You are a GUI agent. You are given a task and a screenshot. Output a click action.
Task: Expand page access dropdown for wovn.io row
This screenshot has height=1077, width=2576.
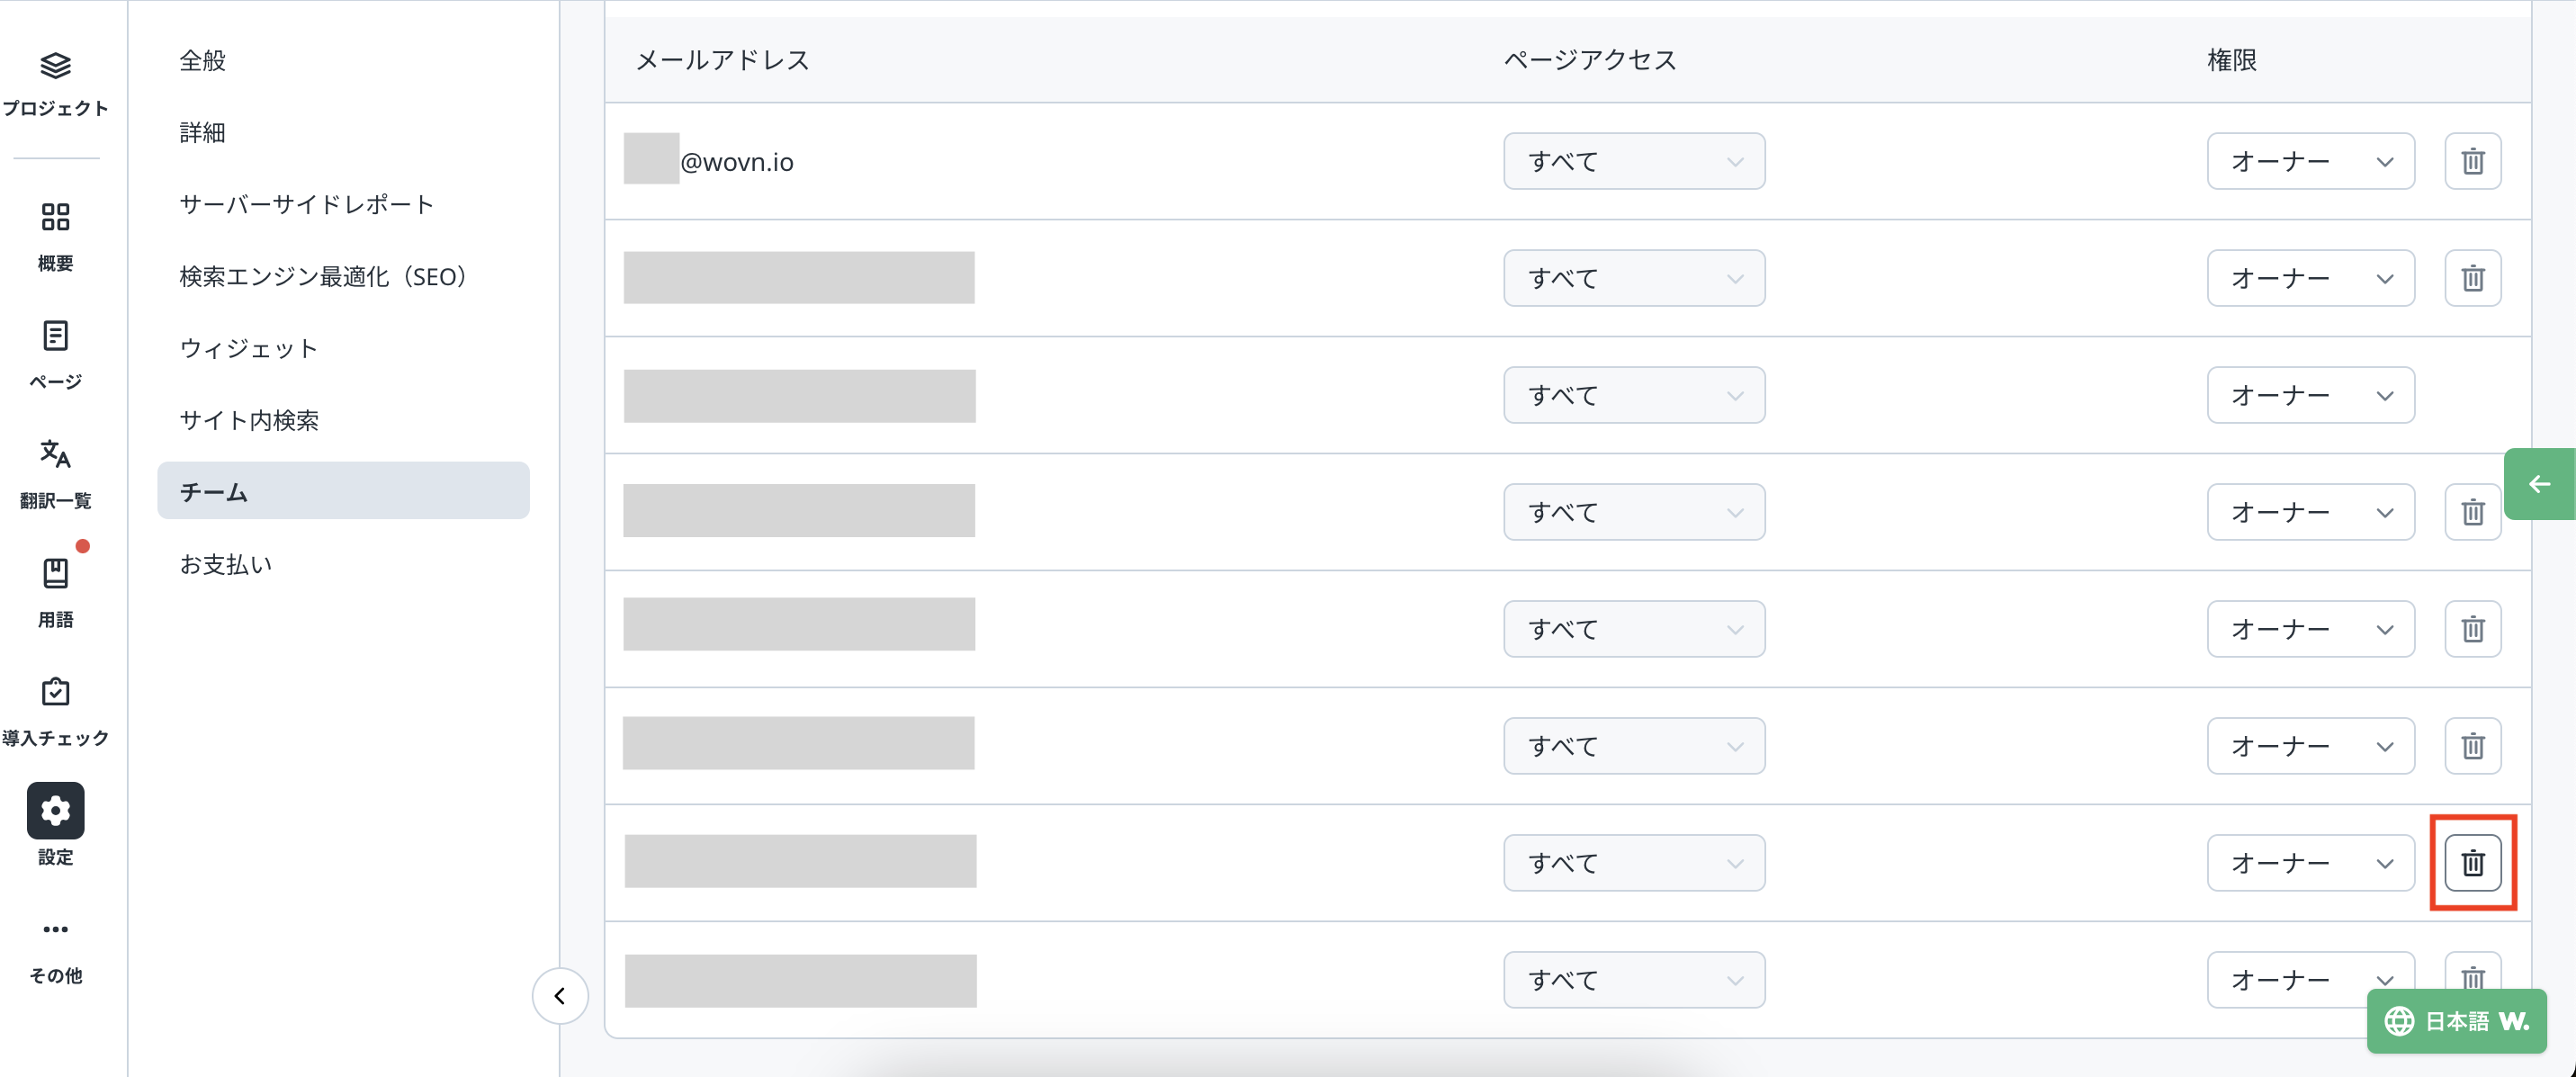pyautogui.click(x=1633, y=161)
